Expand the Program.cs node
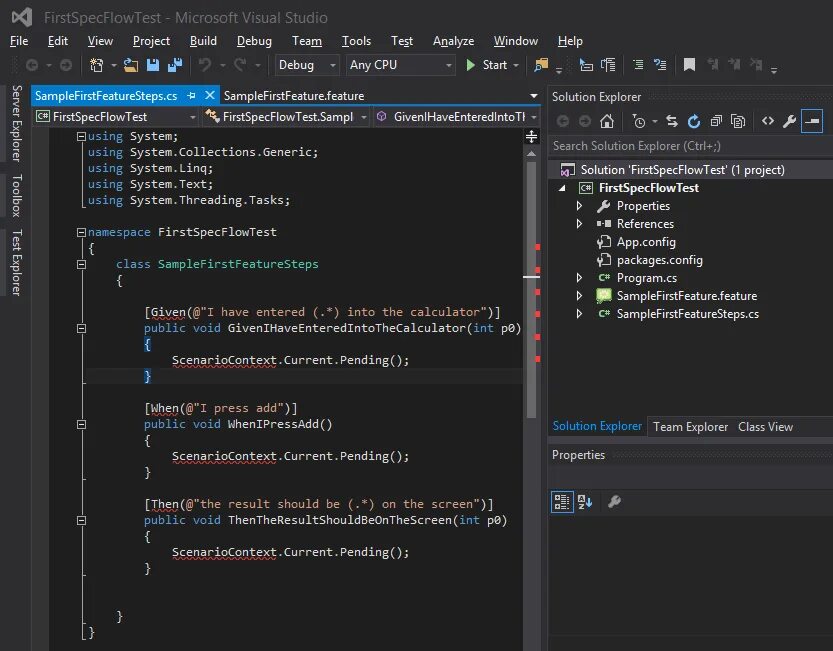This screenshot has width=833, height=651. pyautogui.click(x=579, y=278)
